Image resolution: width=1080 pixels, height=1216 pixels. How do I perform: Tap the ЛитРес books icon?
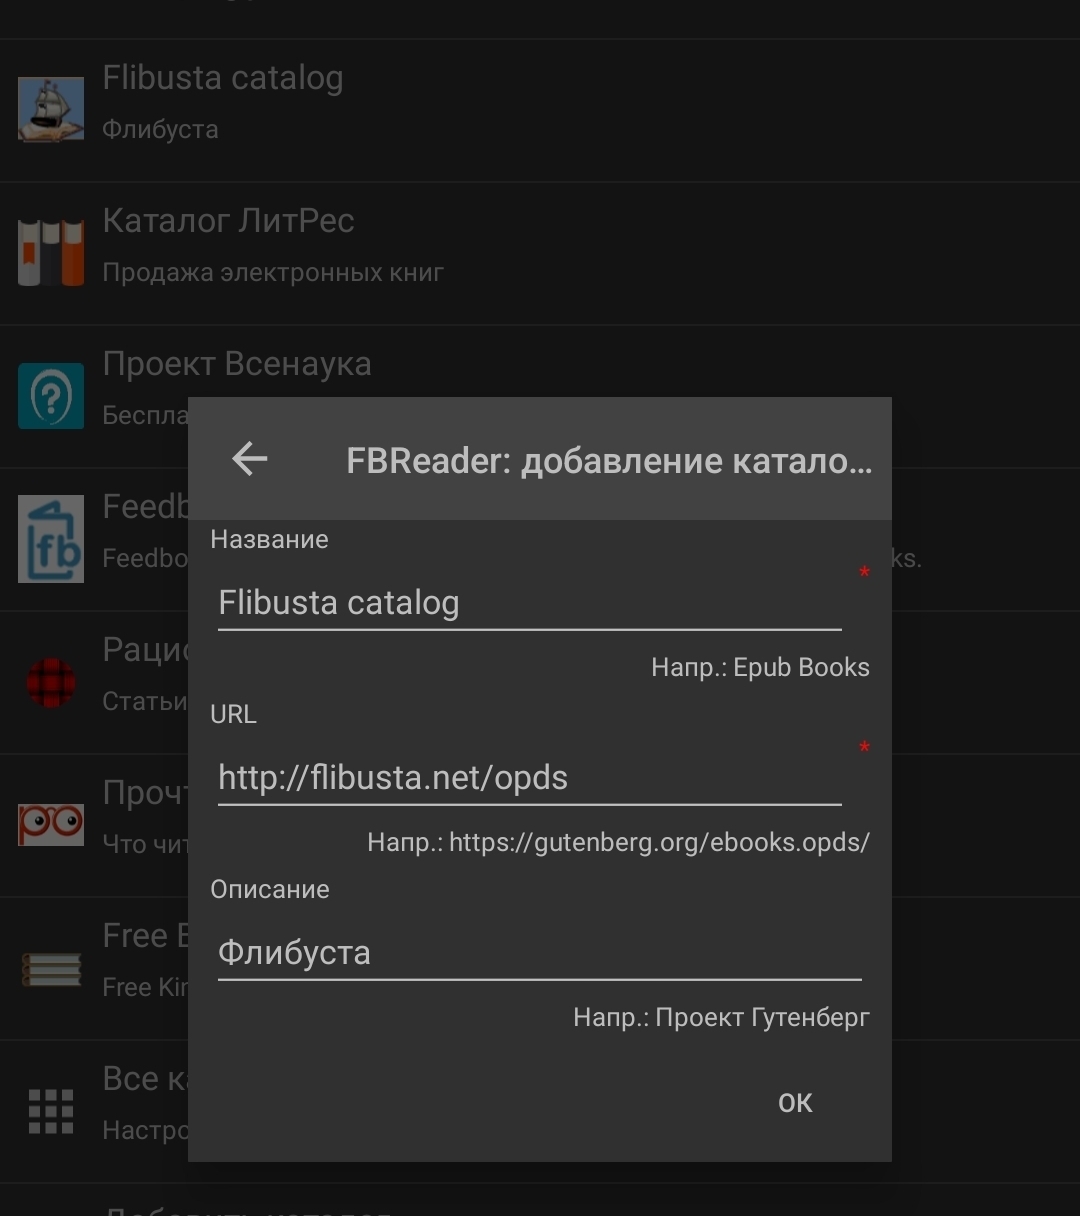tap(51, 253)
